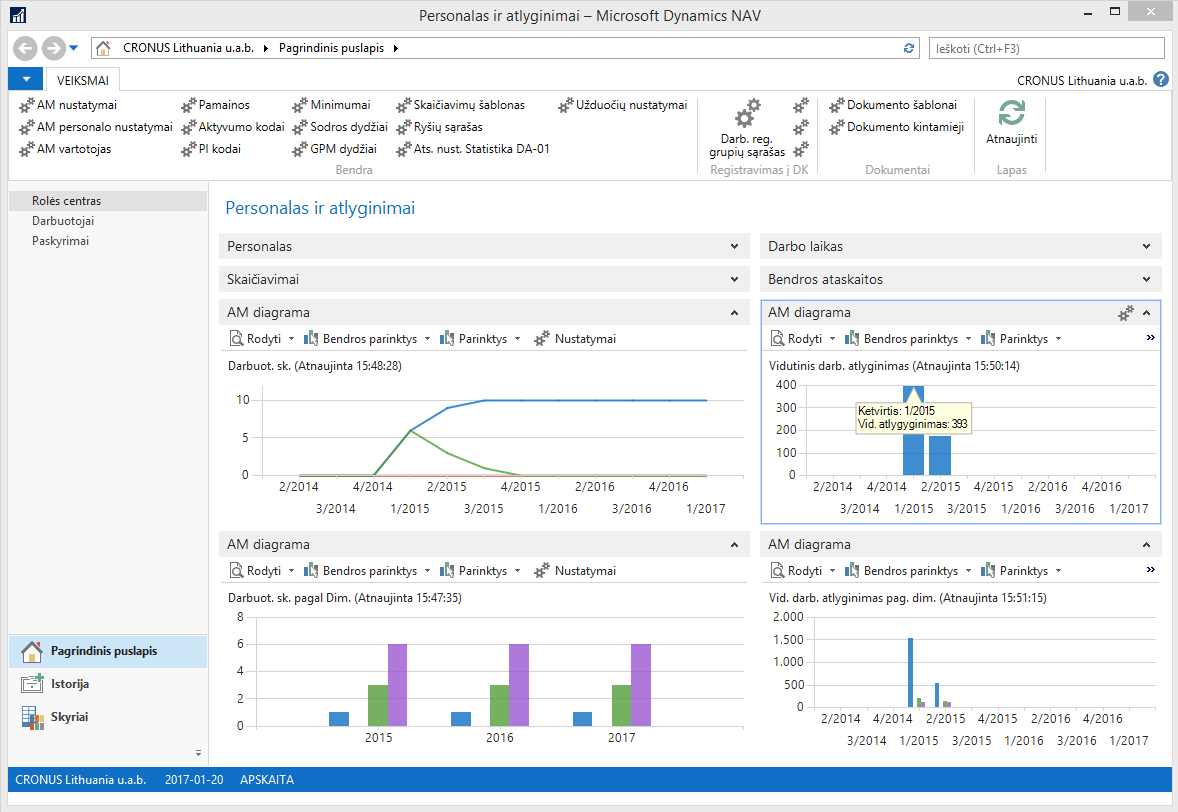1178x812 pixels.
Task: Open Rodyti in Vid. darb. atlyginimas pag. dim. diagram
Action: click(803, 571)
